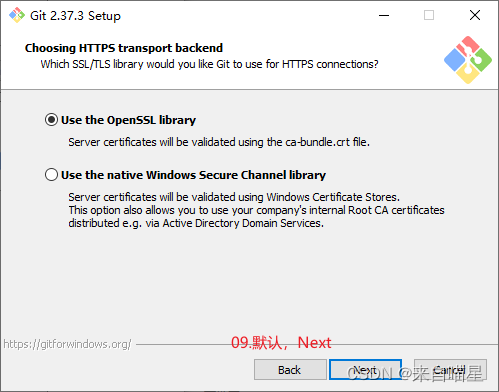Click the red "09.默认, Next" annotation
Viewport: 499px width, 392px height.
click(281, 343)
